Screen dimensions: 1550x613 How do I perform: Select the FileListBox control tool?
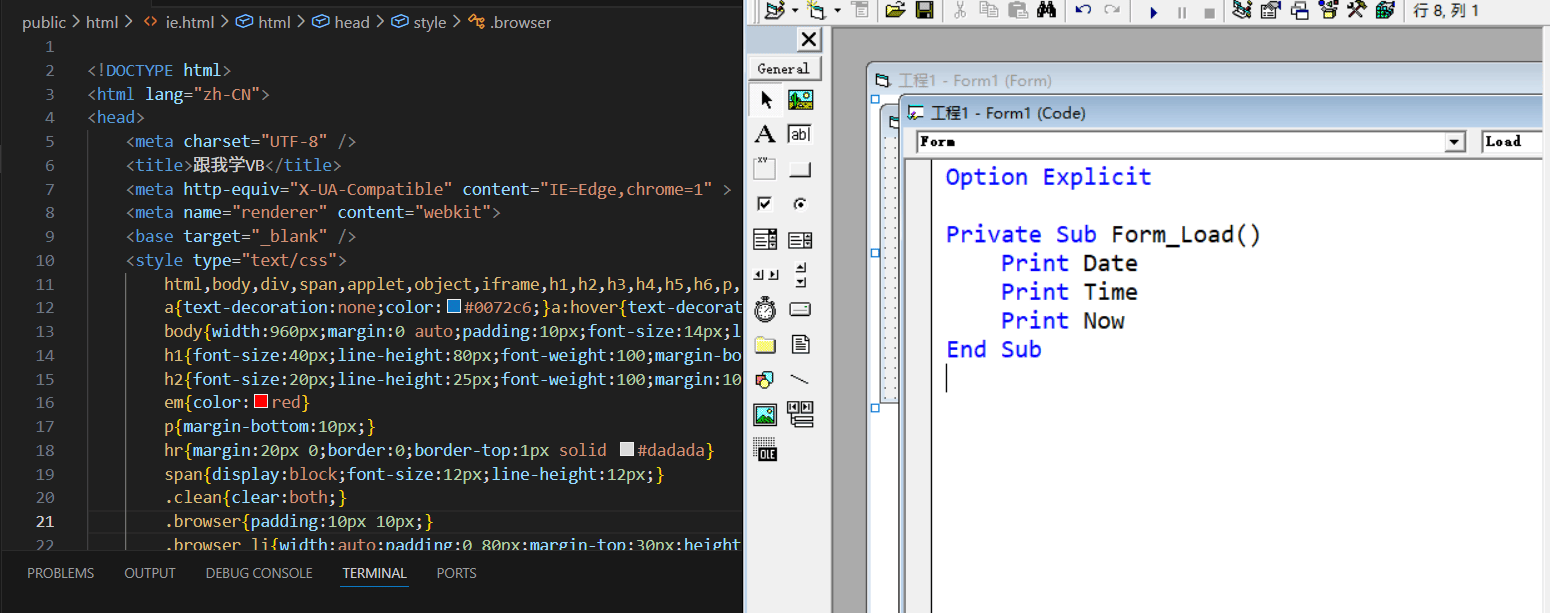coord(800,344)
